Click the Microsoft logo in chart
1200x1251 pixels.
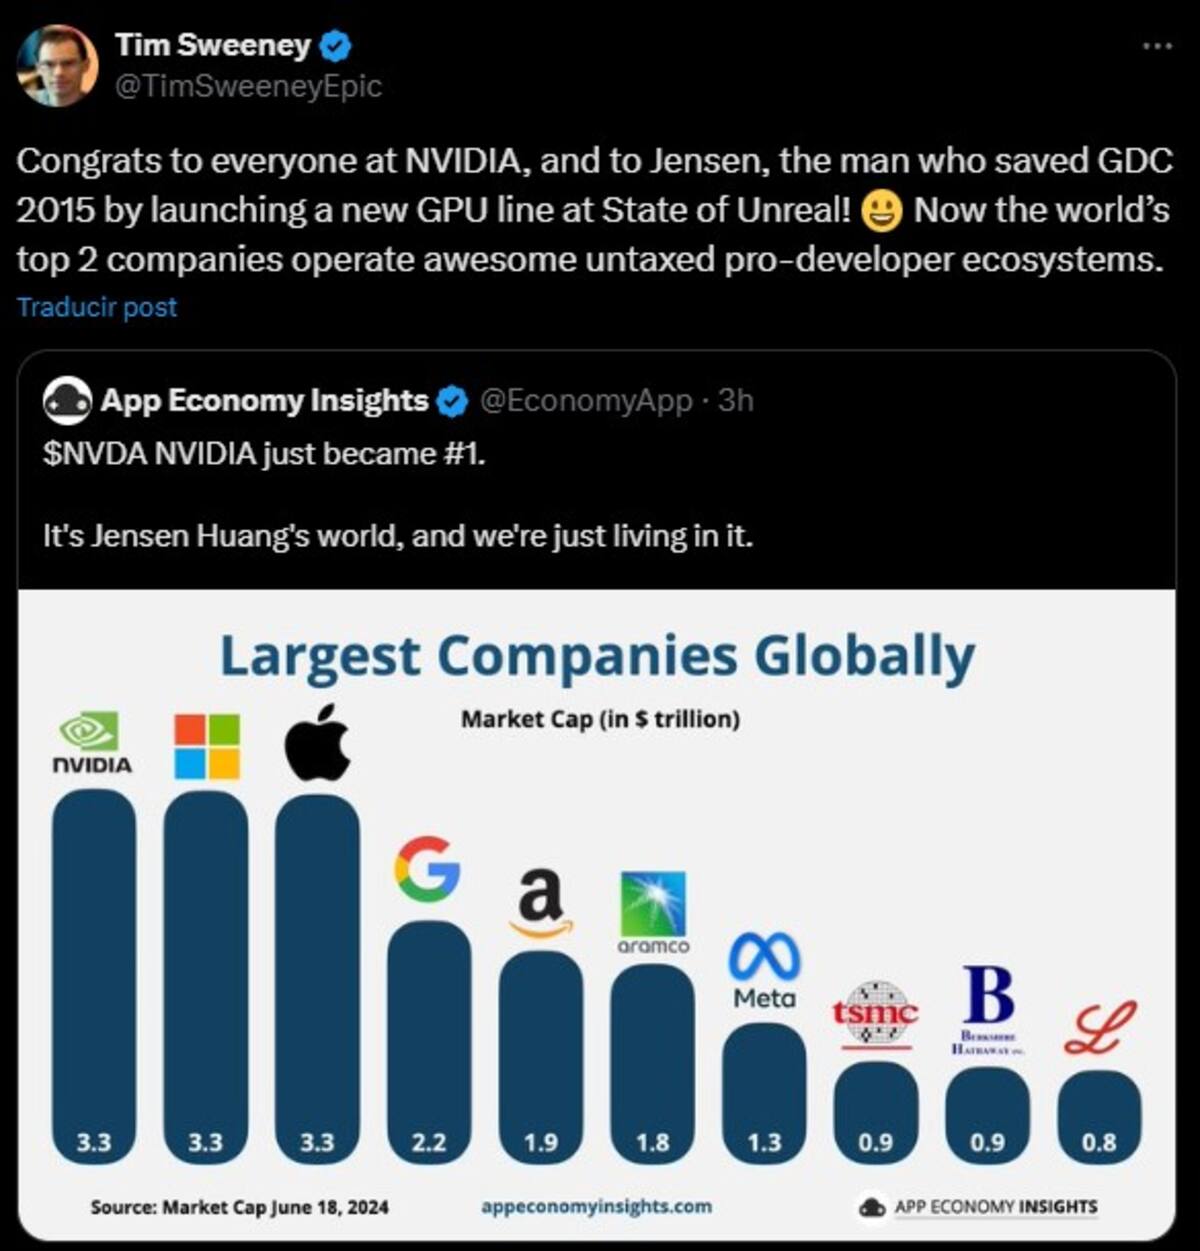point(207,746)
